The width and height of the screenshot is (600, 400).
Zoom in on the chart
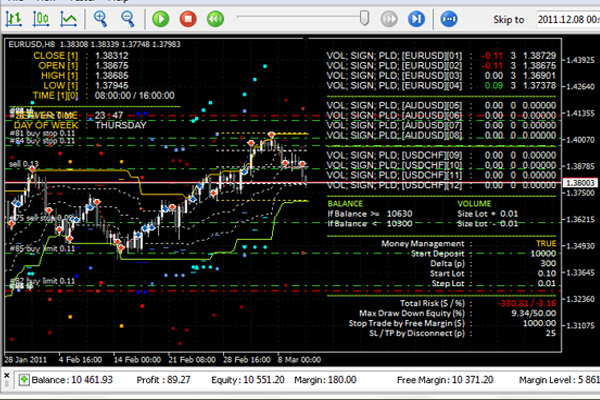(x=100, y=18)
